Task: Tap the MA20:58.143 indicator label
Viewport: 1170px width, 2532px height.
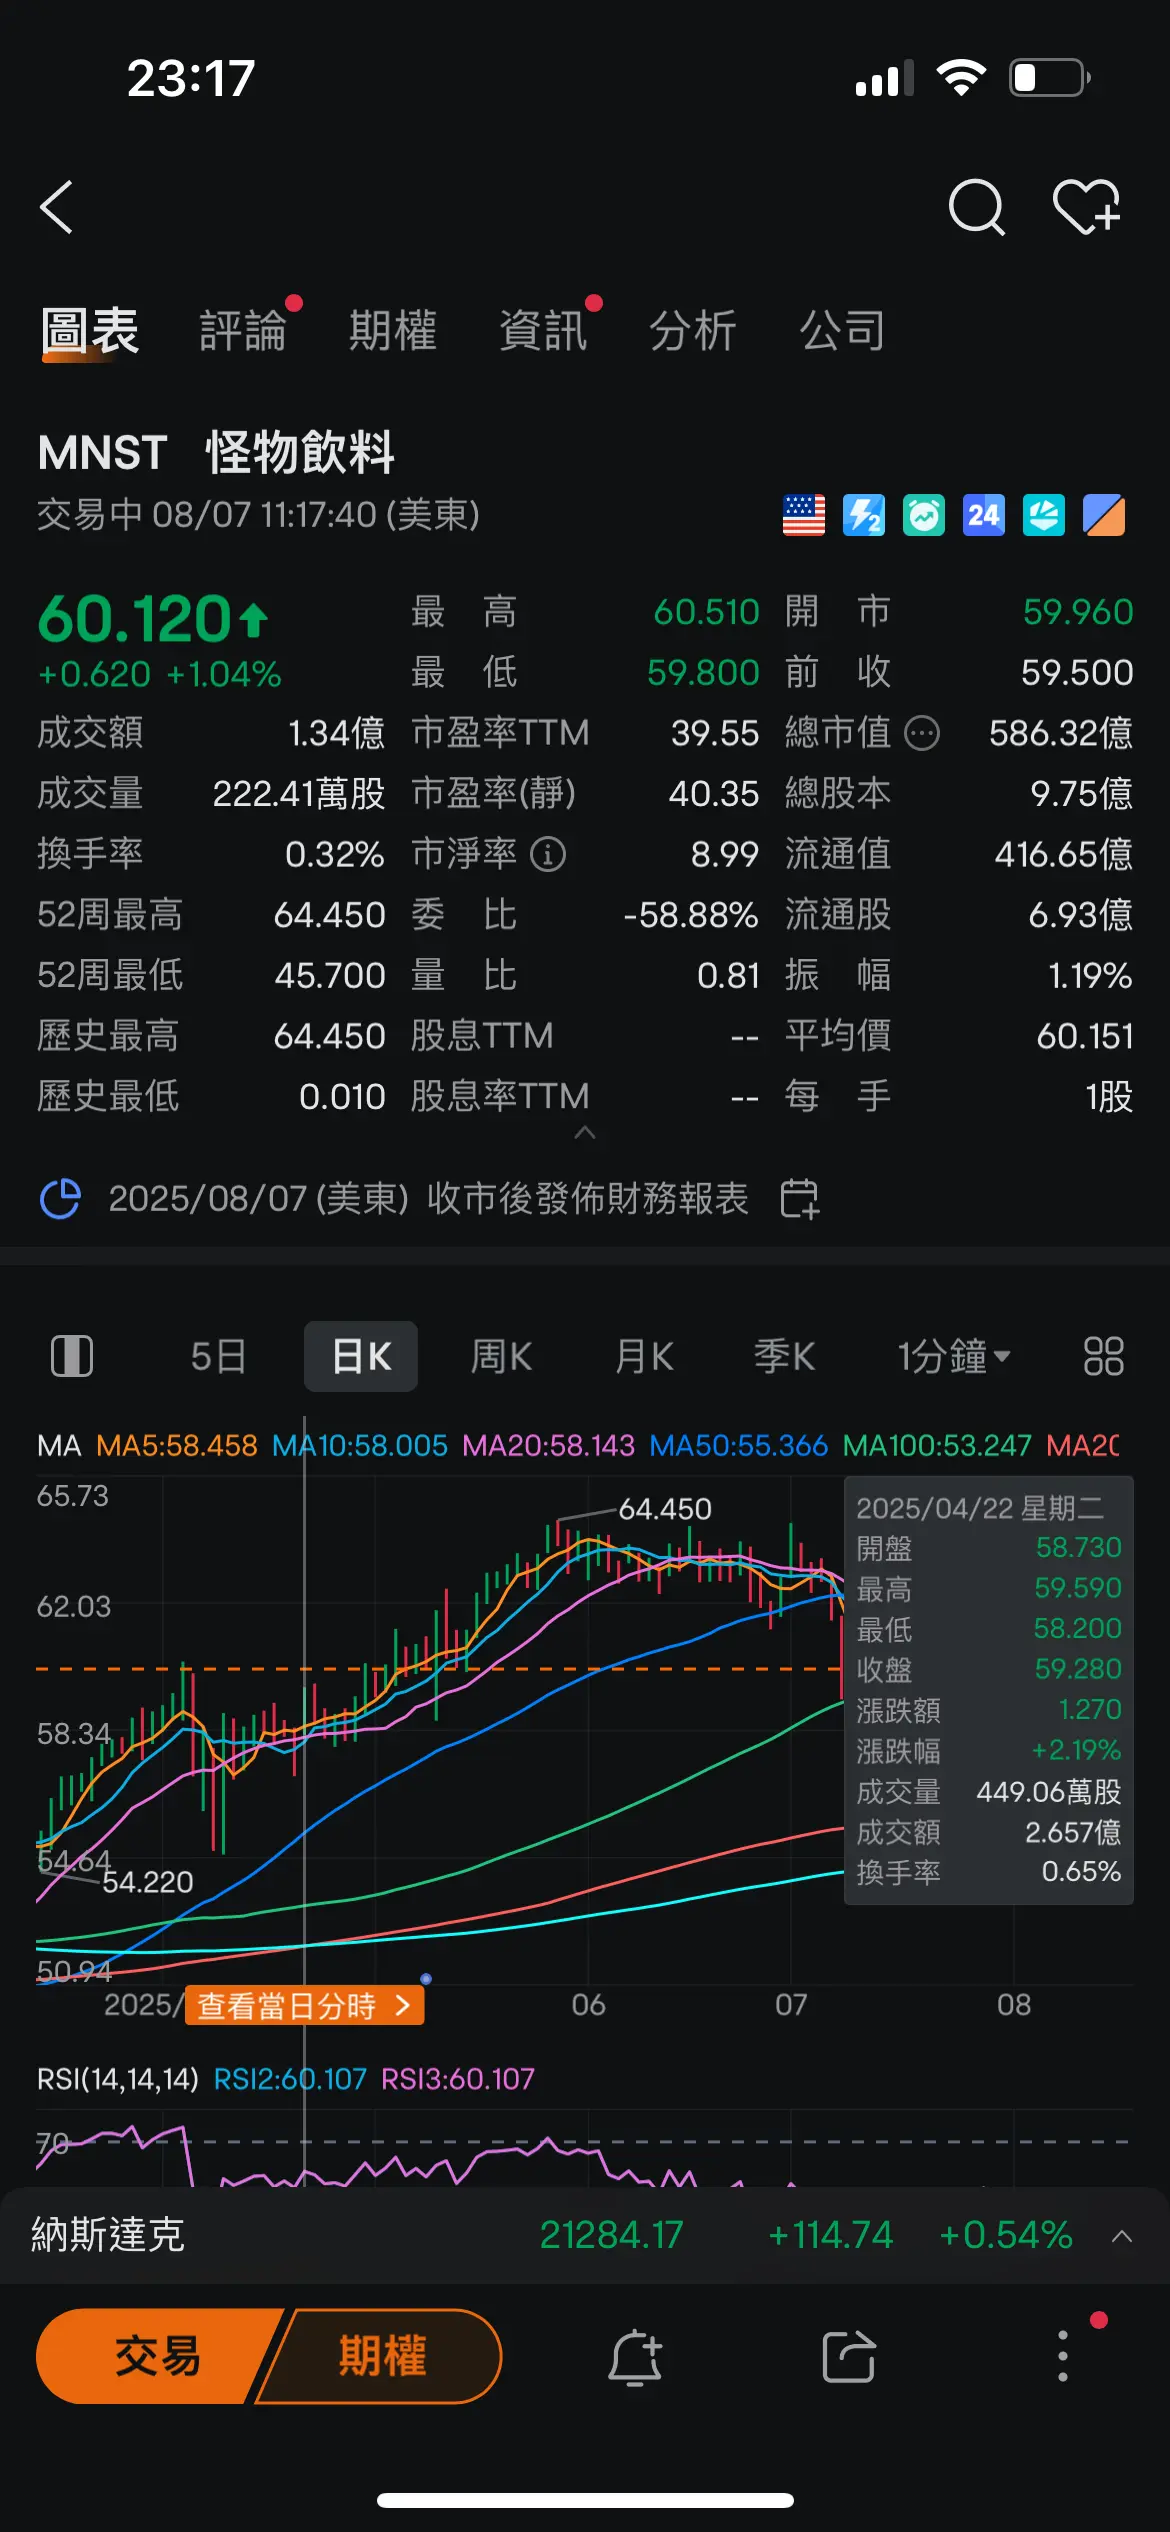Action: (549, 1446)
